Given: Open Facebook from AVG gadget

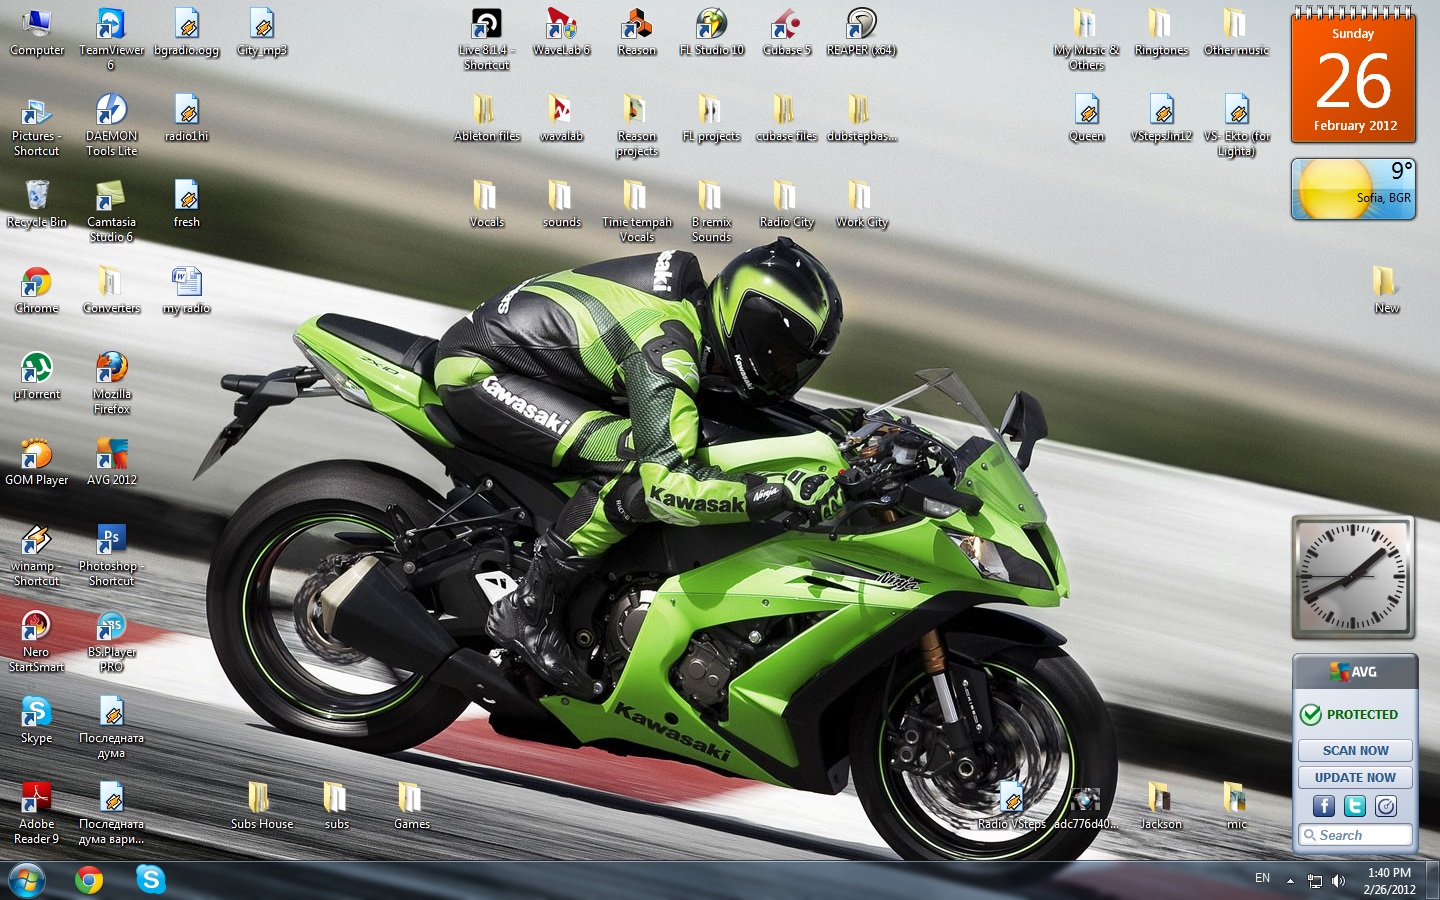Looking at the screenshot, I should pos(1324,806).
